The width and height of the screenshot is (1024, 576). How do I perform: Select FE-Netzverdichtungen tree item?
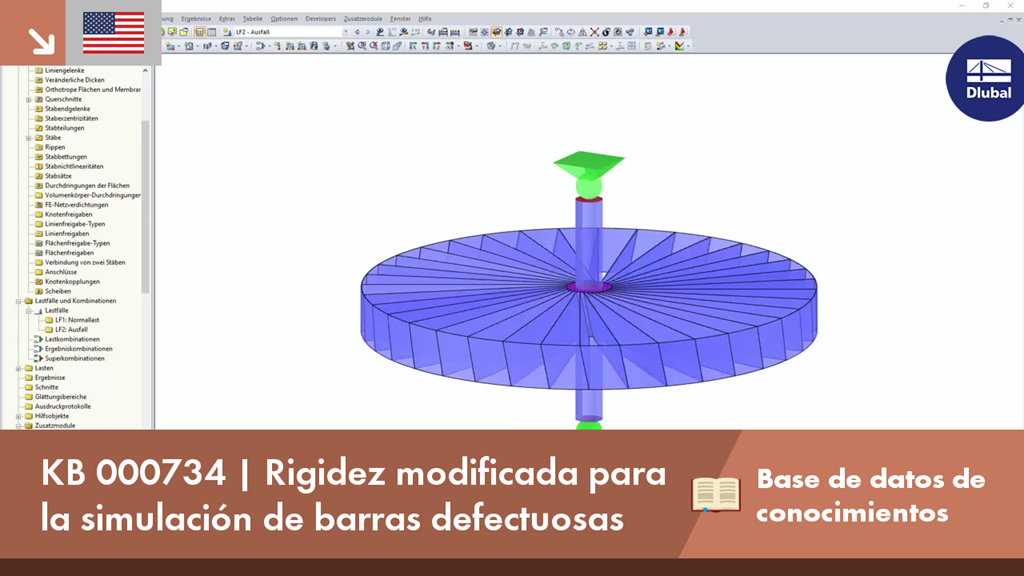(x=76, y=205)
